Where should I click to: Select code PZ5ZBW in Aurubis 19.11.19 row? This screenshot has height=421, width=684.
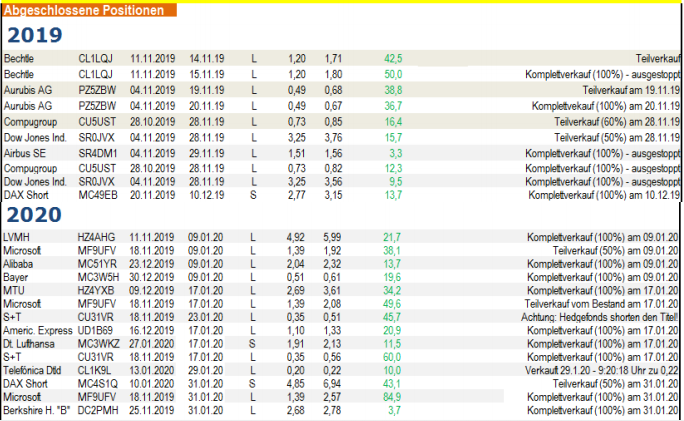(97, 90)
